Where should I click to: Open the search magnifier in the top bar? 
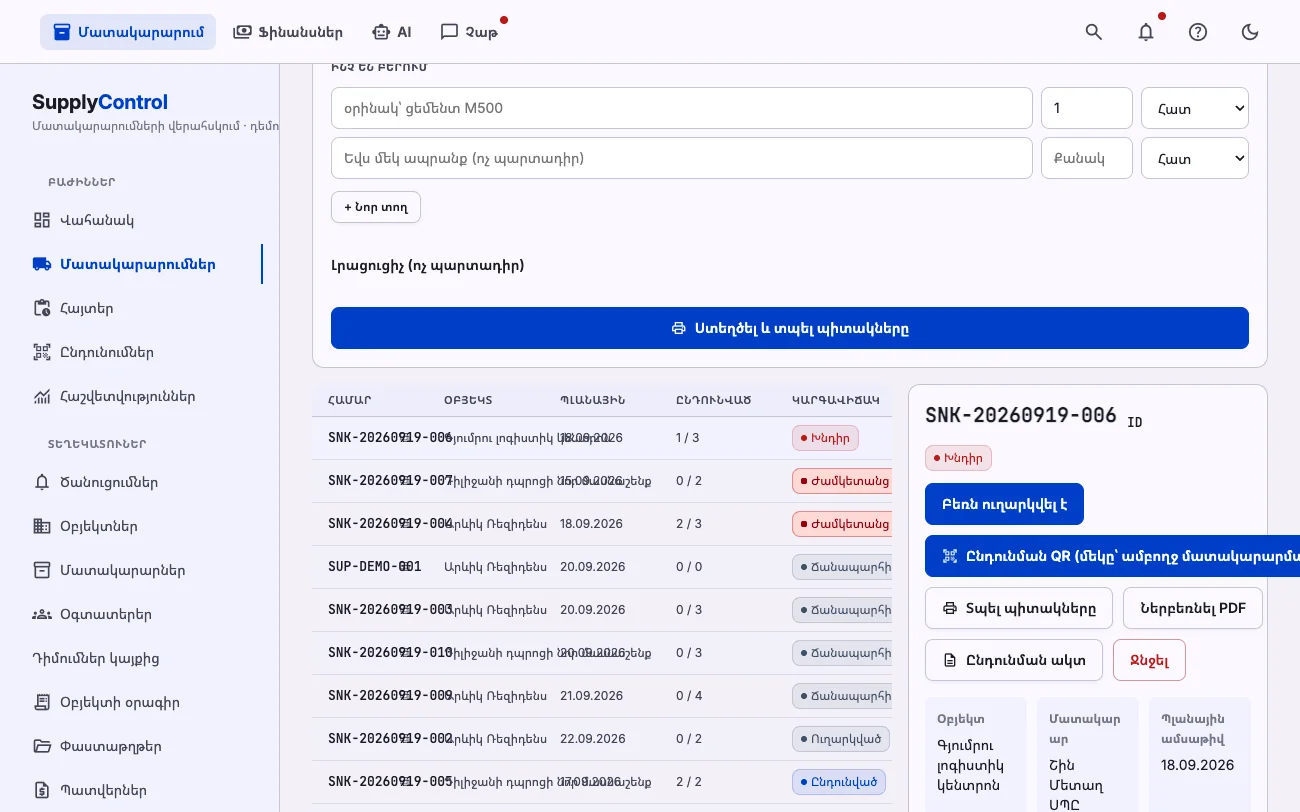pyautogui.click(x=1094, y=32)
